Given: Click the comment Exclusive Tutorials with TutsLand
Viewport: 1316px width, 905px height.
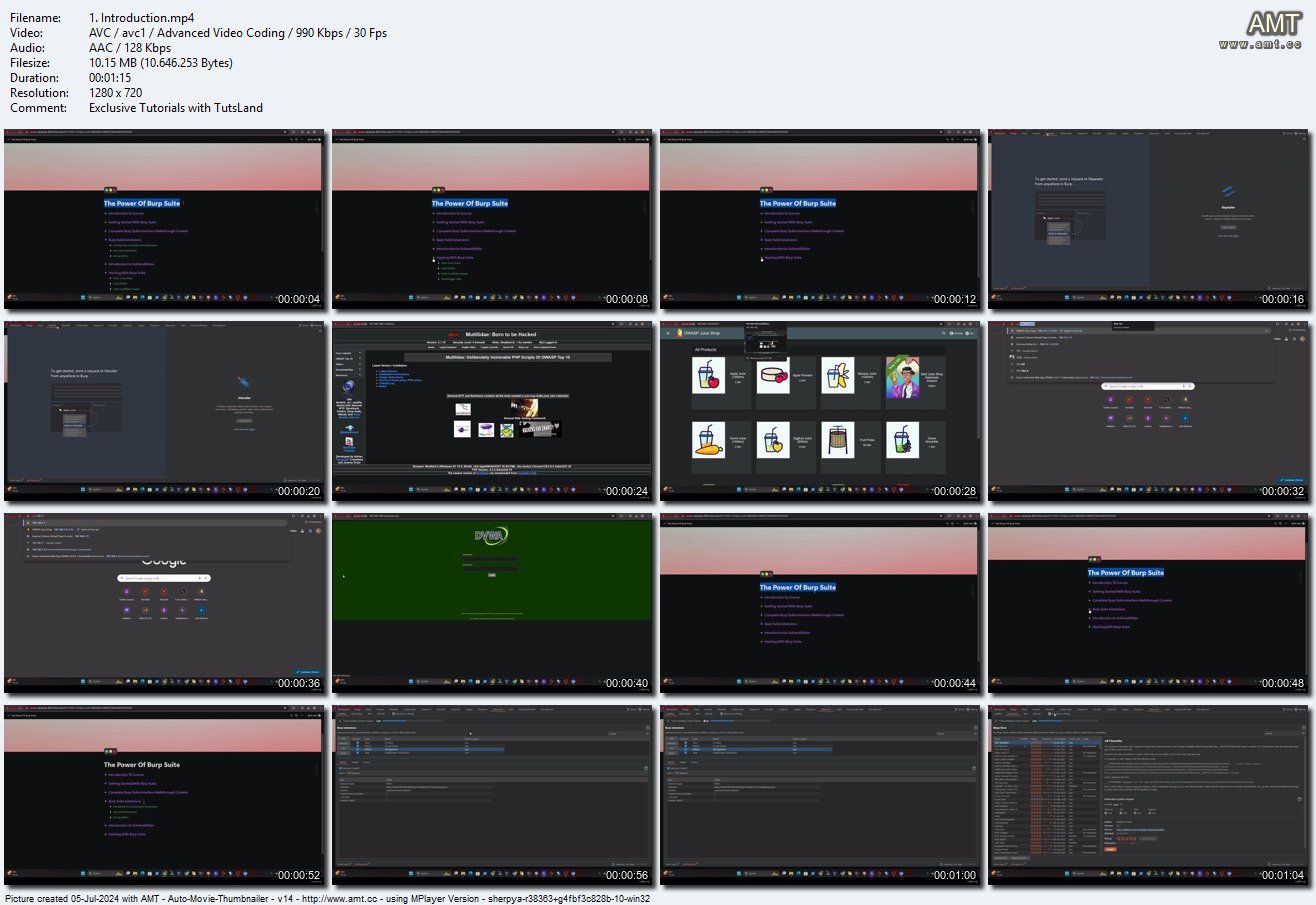Looking at the screenshot, I should coord(176,108).
